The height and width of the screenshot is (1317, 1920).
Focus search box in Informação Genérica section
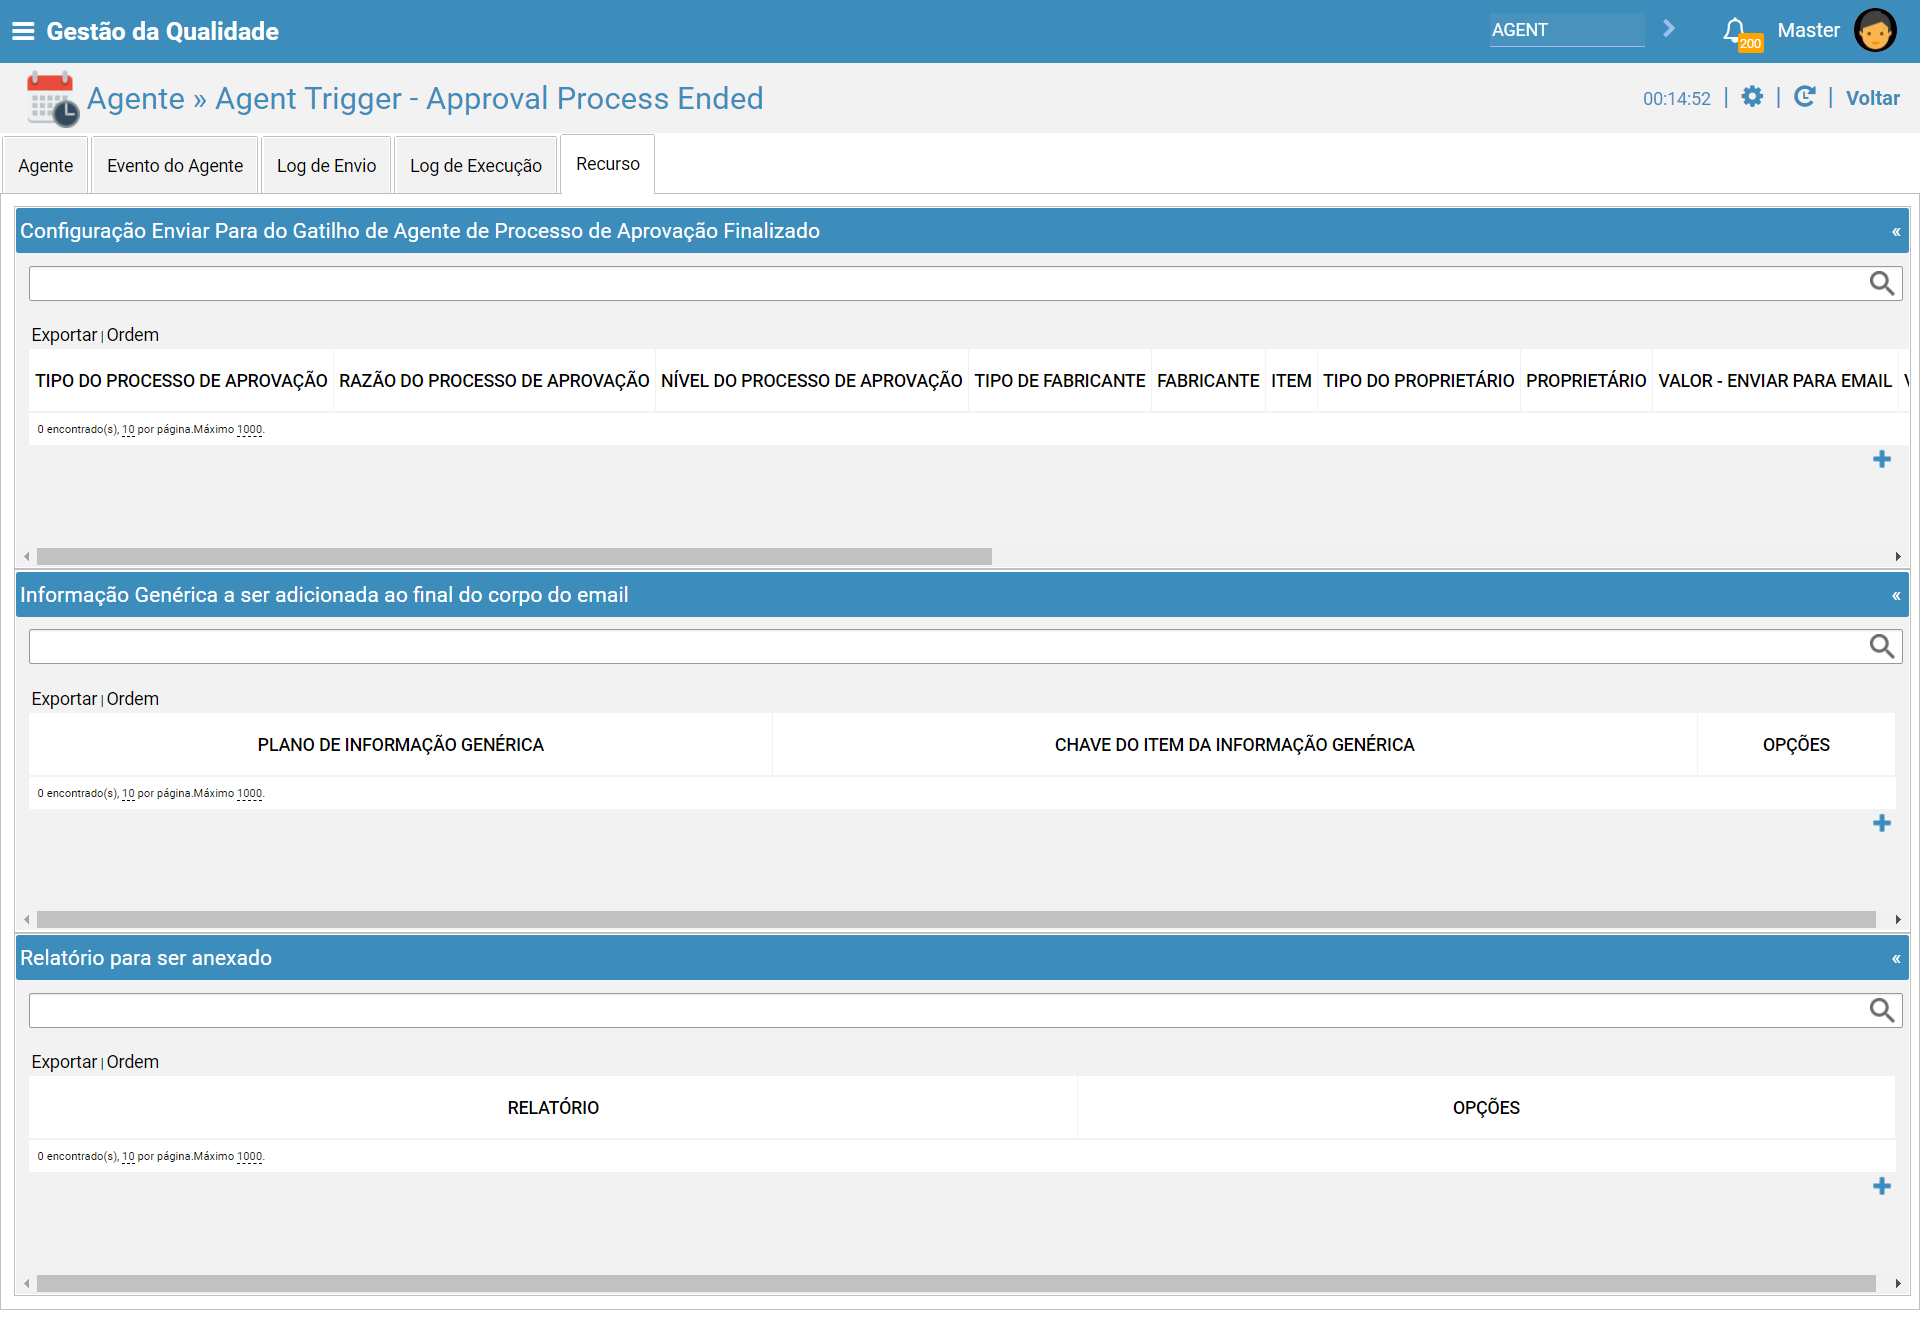coord(948,647)
